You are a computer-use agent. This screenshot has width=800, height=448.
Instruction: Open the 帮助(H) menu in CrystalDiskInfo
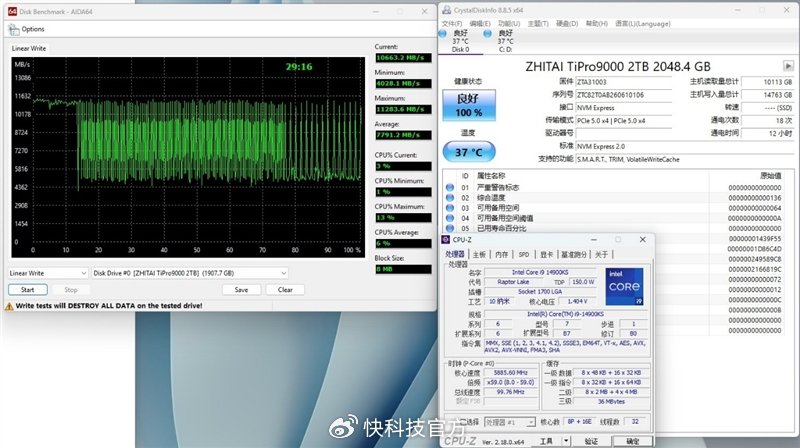pyautogui.click(x=596, y=23)
